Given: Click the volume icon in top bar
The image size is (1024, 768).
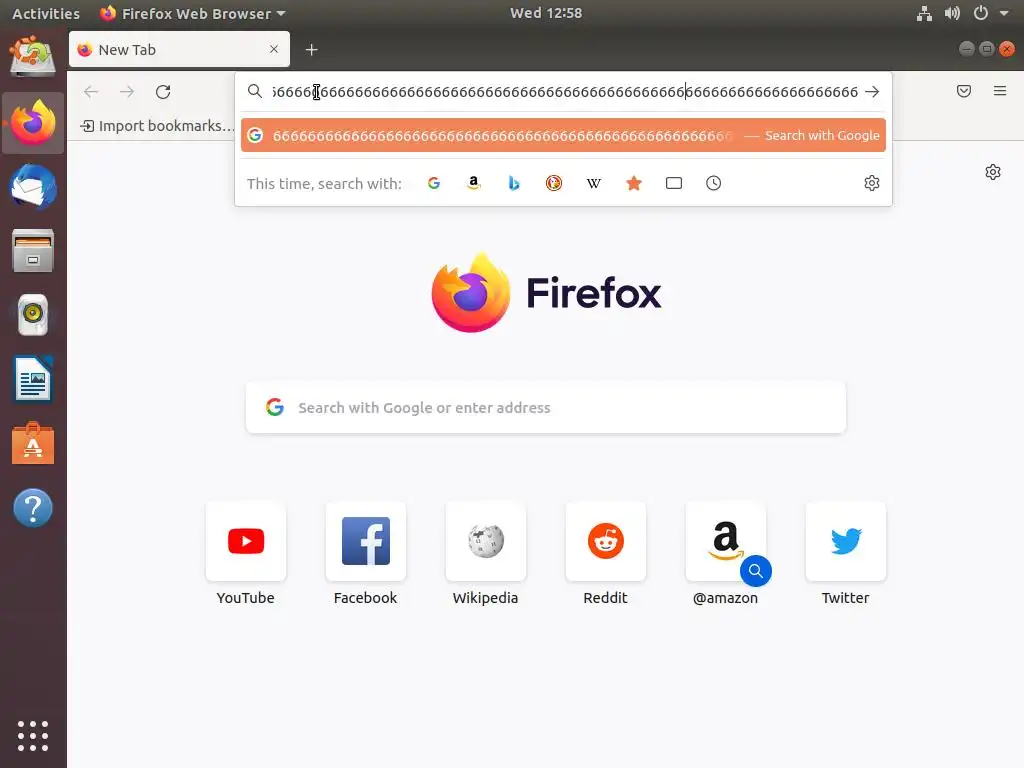Looking at the screenshot, I should [x=952, y=13].
